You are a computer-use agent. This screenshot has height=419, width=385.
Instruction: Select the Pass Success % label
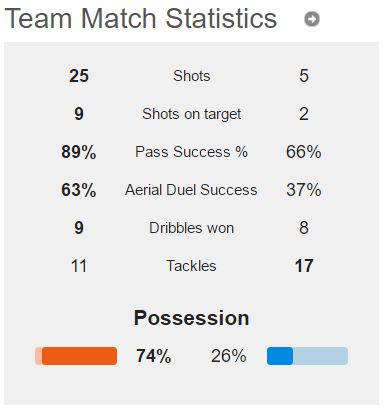click(191, 152)
